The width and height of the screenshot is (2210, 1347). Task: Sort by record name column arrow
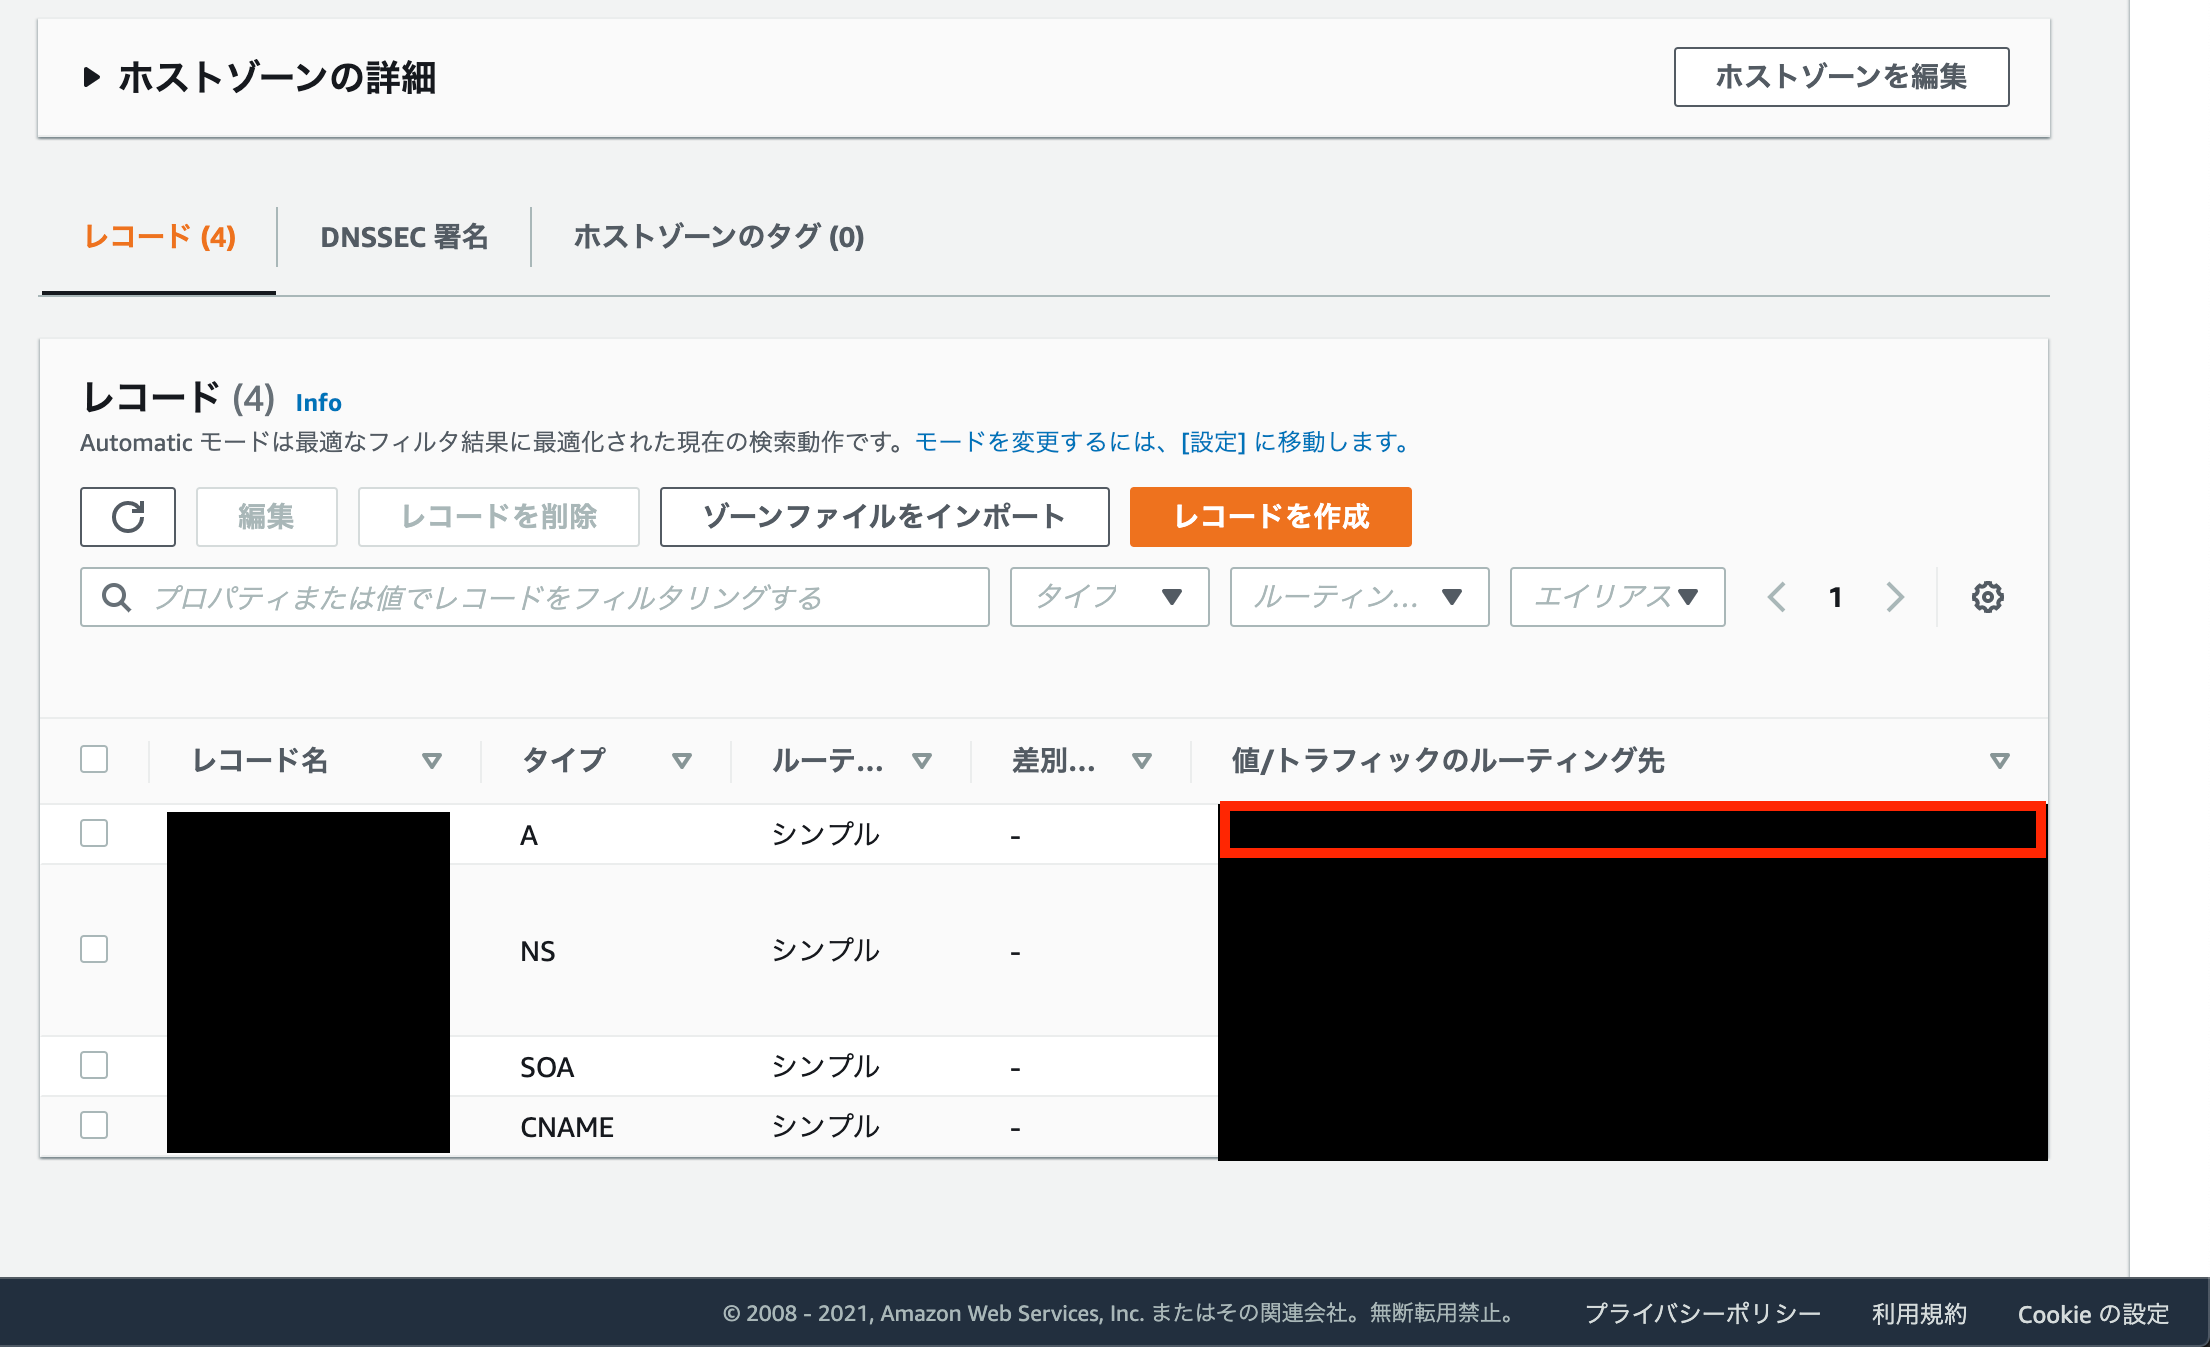point(432,761)
